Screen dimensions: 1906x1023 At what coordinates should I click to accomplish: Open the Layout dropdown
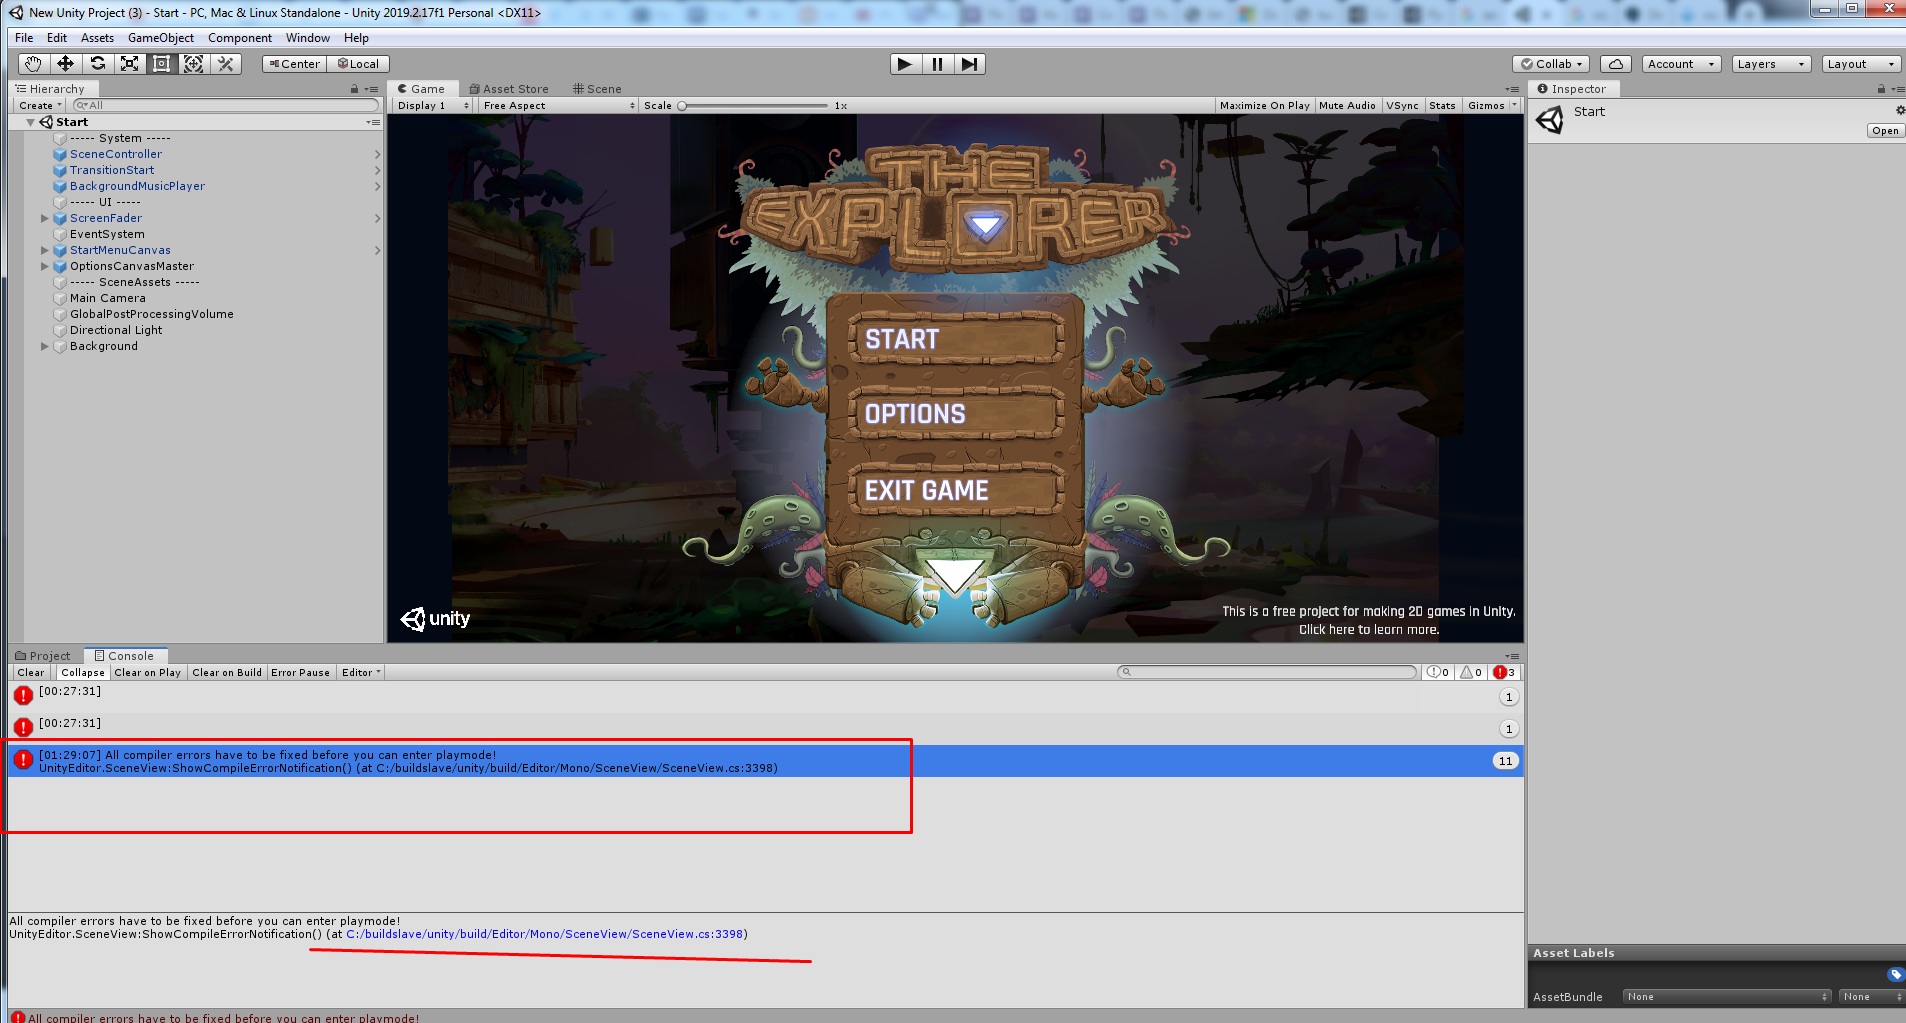(1860, 64)
